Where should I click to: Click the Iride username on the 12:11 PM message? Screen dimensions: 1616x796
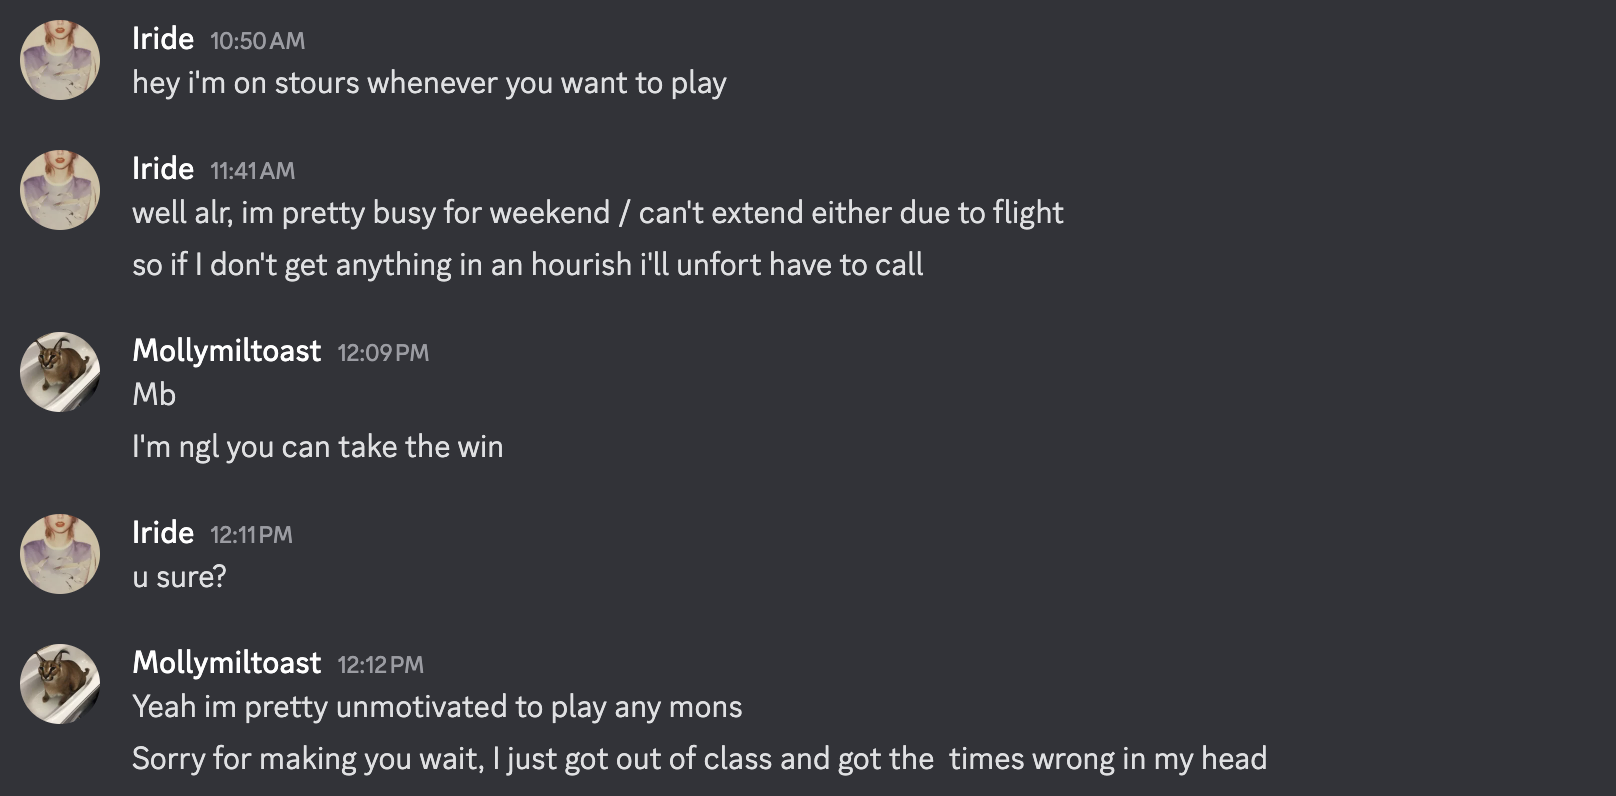(163, 533)
